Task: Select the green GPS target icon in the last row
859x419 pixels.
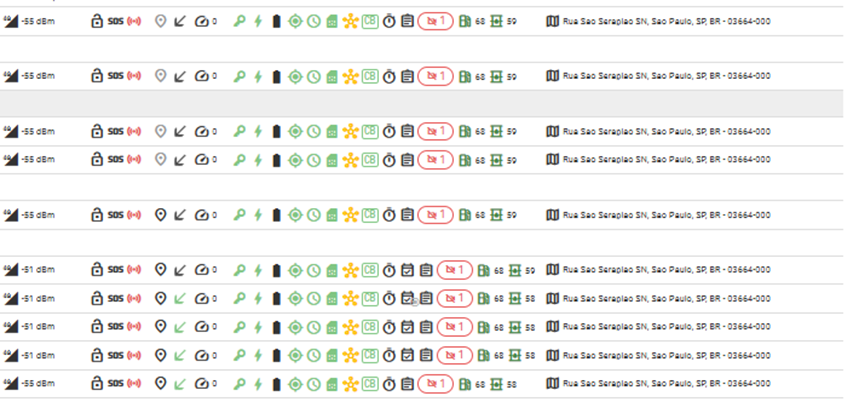Action: tap(295, 384)
